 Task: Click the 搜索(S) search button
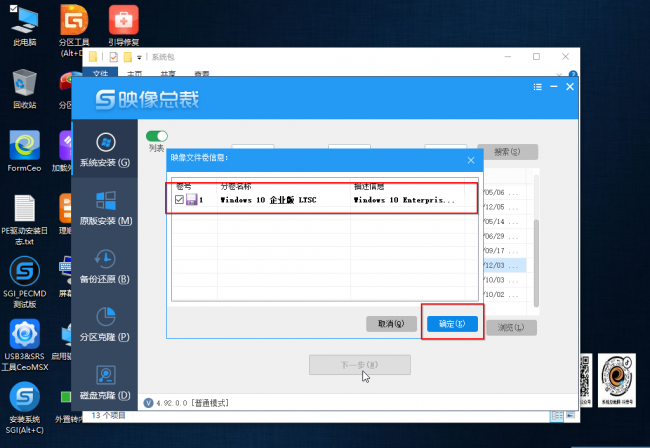(x=507, y=152)
